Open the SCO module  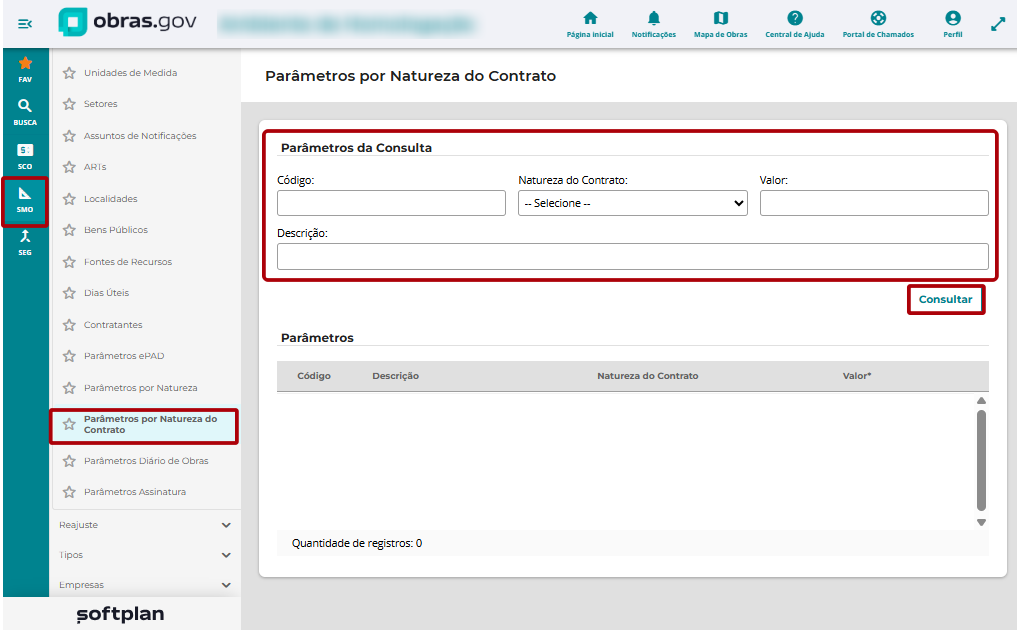[x=25, y=156]
